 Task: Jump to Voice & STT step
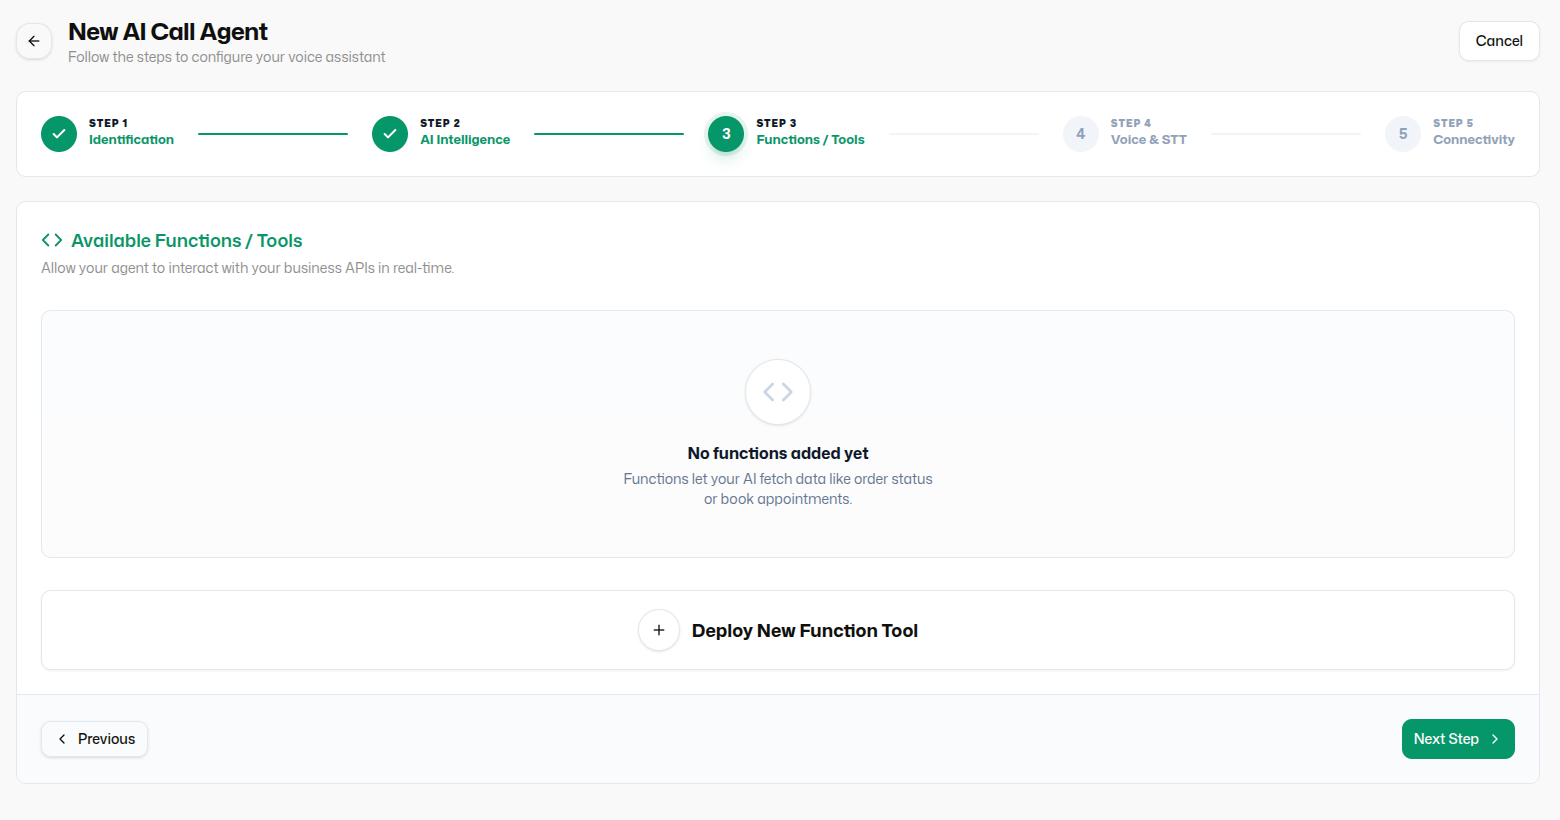1148,140
